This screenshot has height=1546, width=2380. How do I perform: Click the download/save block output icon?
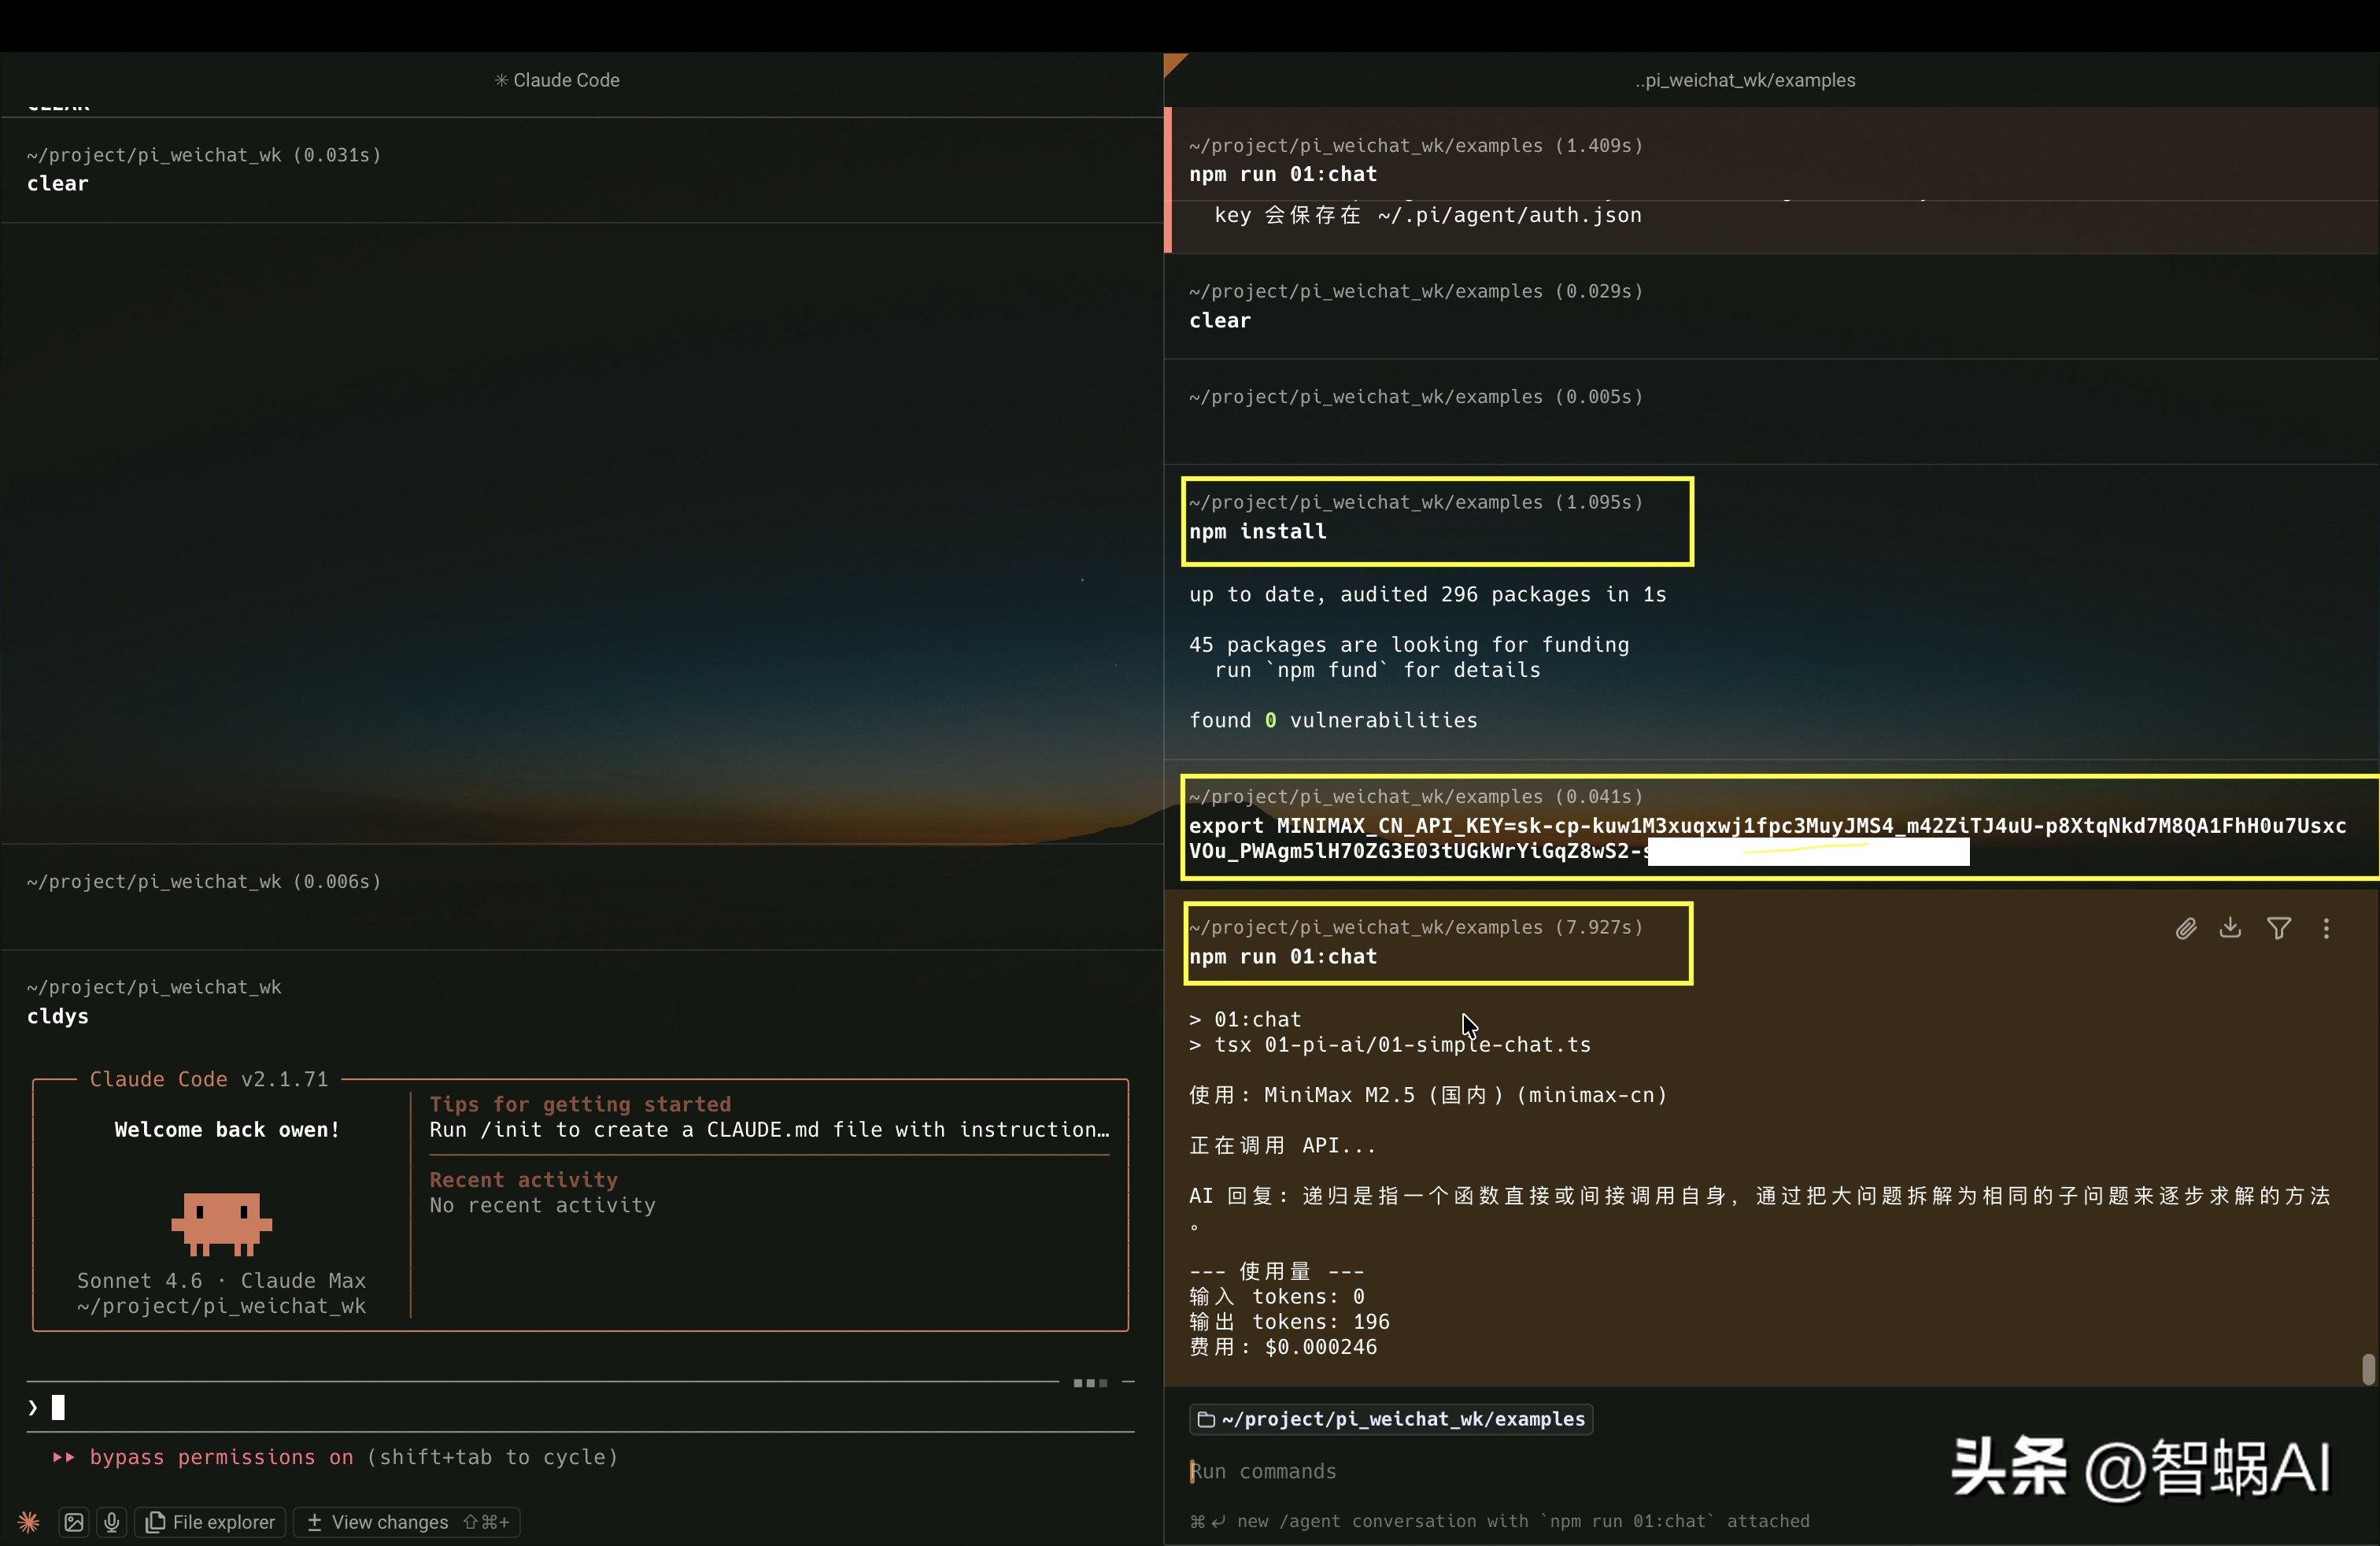click(2230, 928)
